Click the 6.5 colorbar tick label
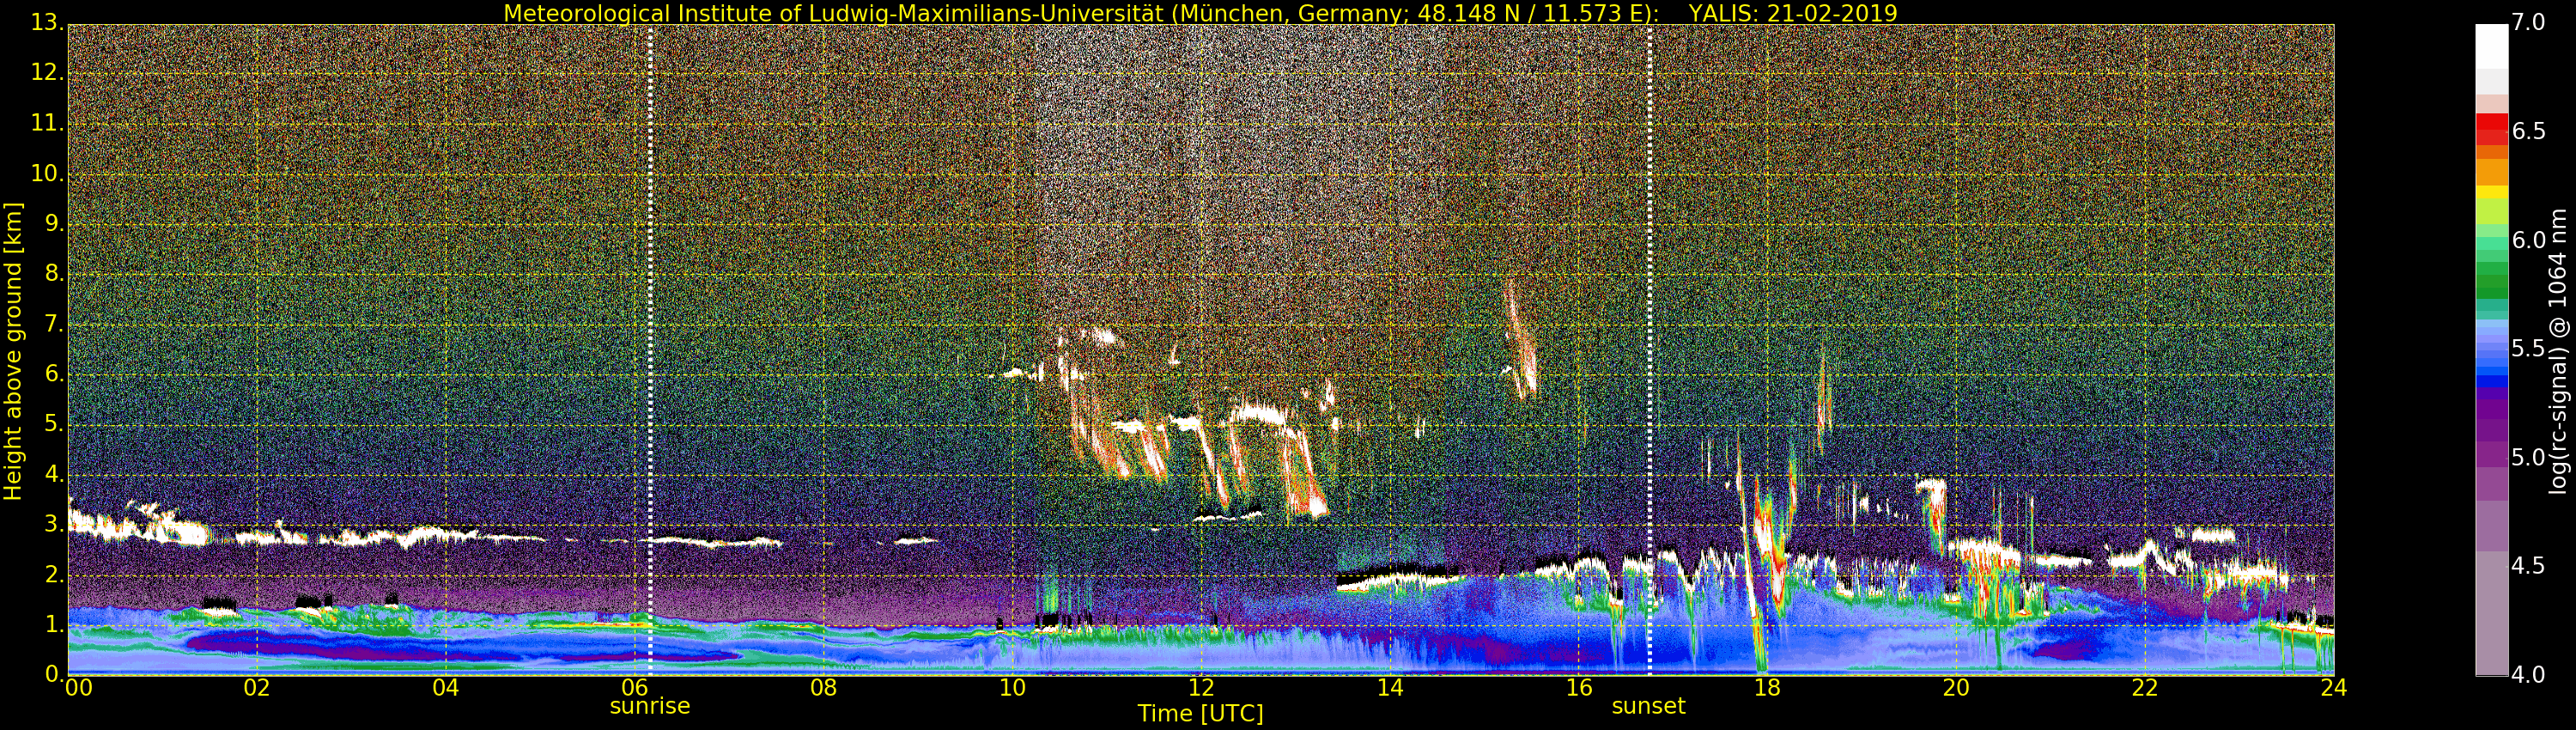Screen dimensions: 2576x730 tap(2528, 131)
